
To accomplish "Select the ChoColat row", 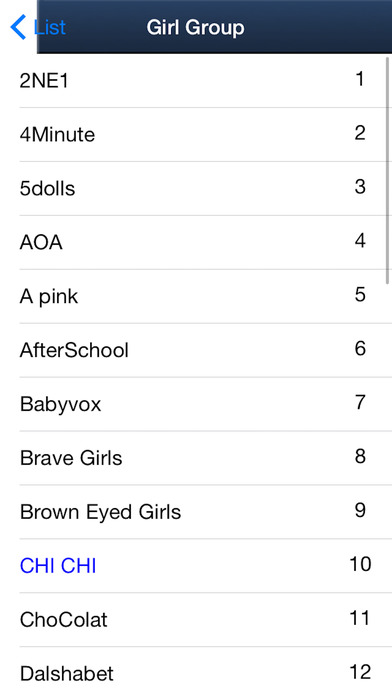I will coord(196,619).
